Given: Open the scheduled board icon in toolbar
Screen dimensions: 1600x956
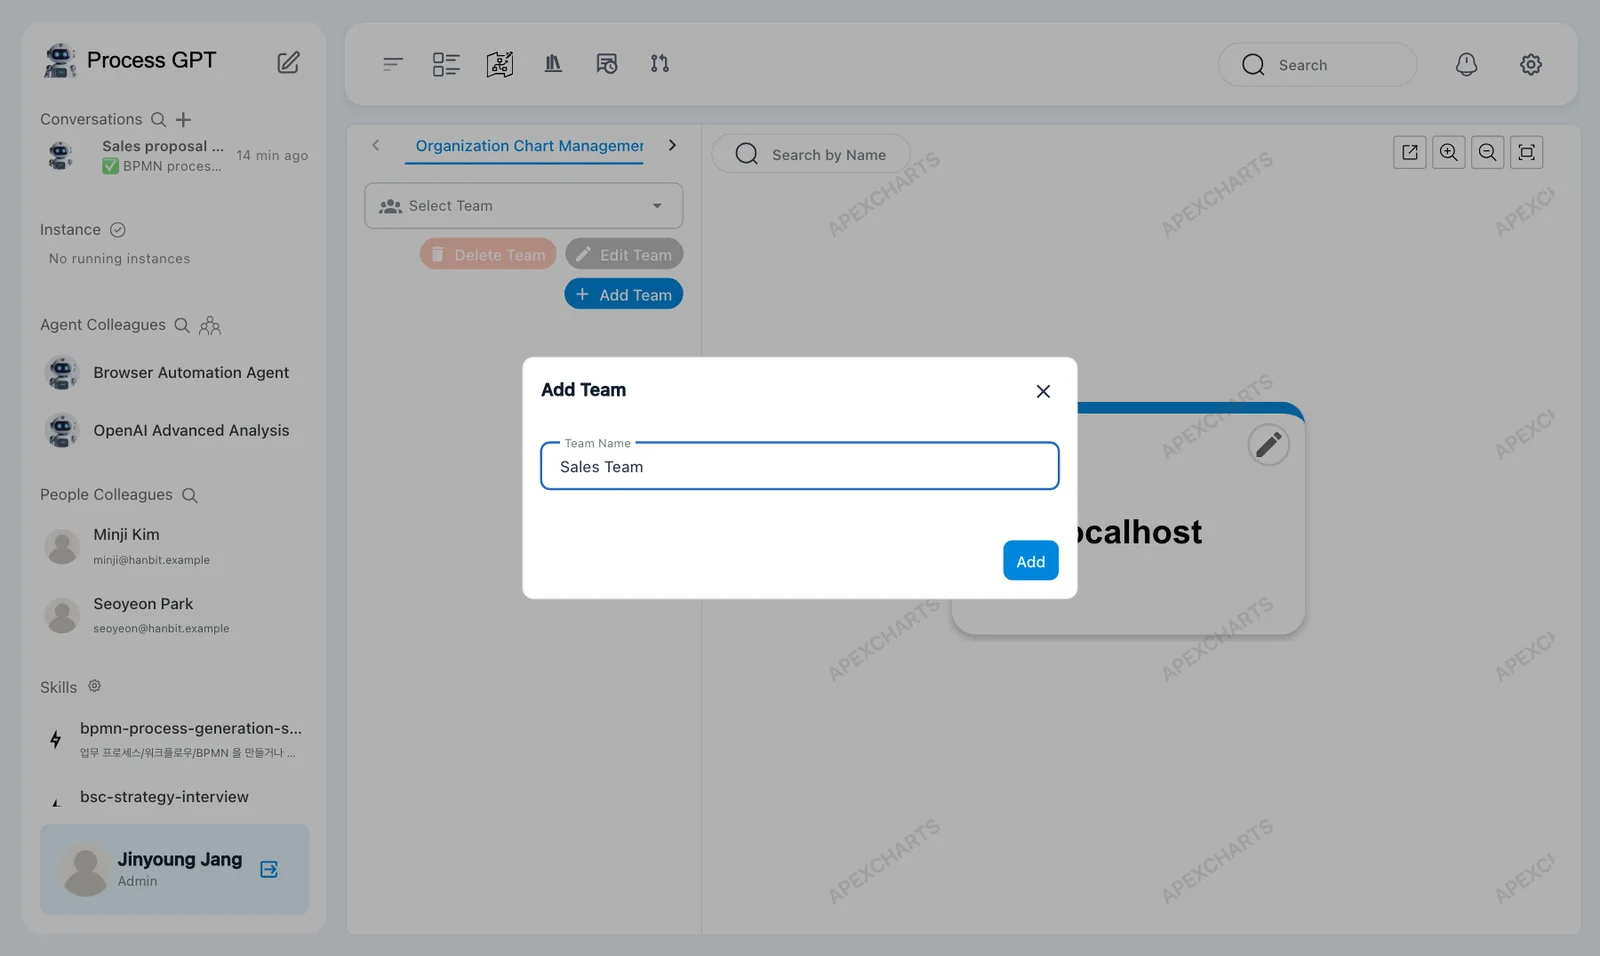Looking at the screenshot, I should click(607, 64).
